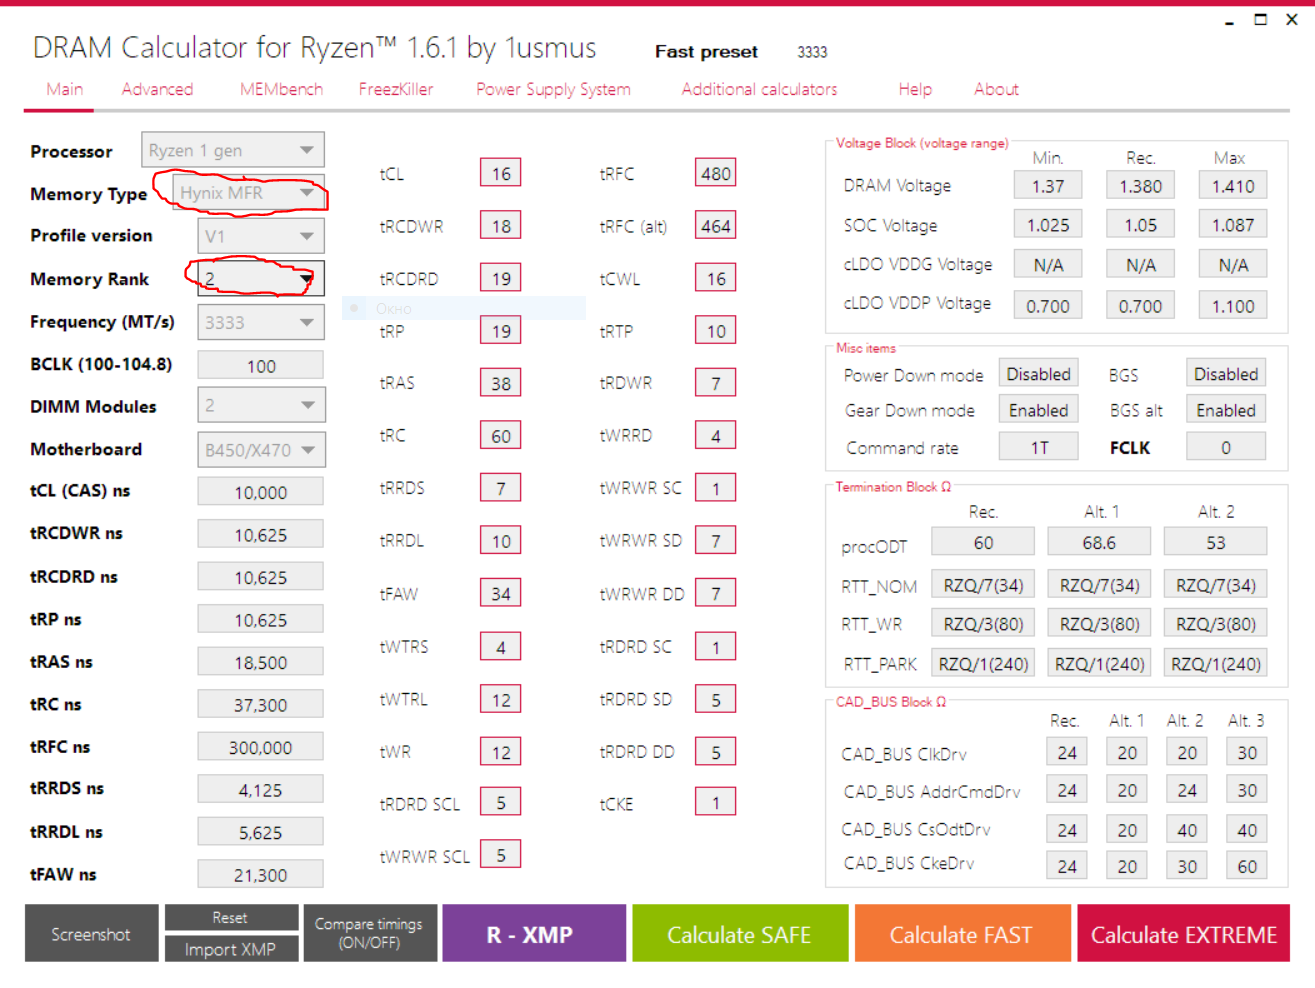Open the Memory Type dropdown
1315x988 pixels.
tap(249, 193)
